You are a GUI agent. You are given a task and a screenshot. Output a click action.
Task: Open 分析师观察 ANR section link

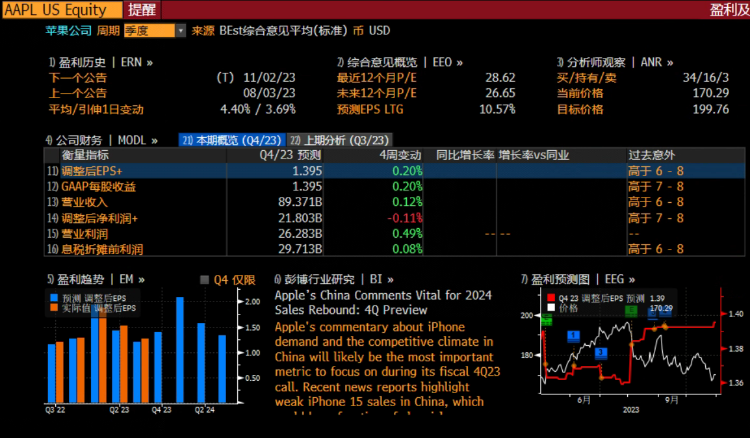coord(615,62)
